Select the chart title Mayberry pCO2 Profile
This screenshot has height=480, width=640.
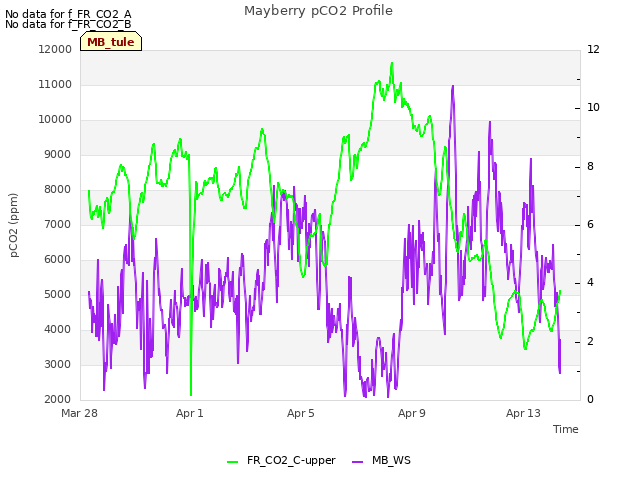[318, 11]
